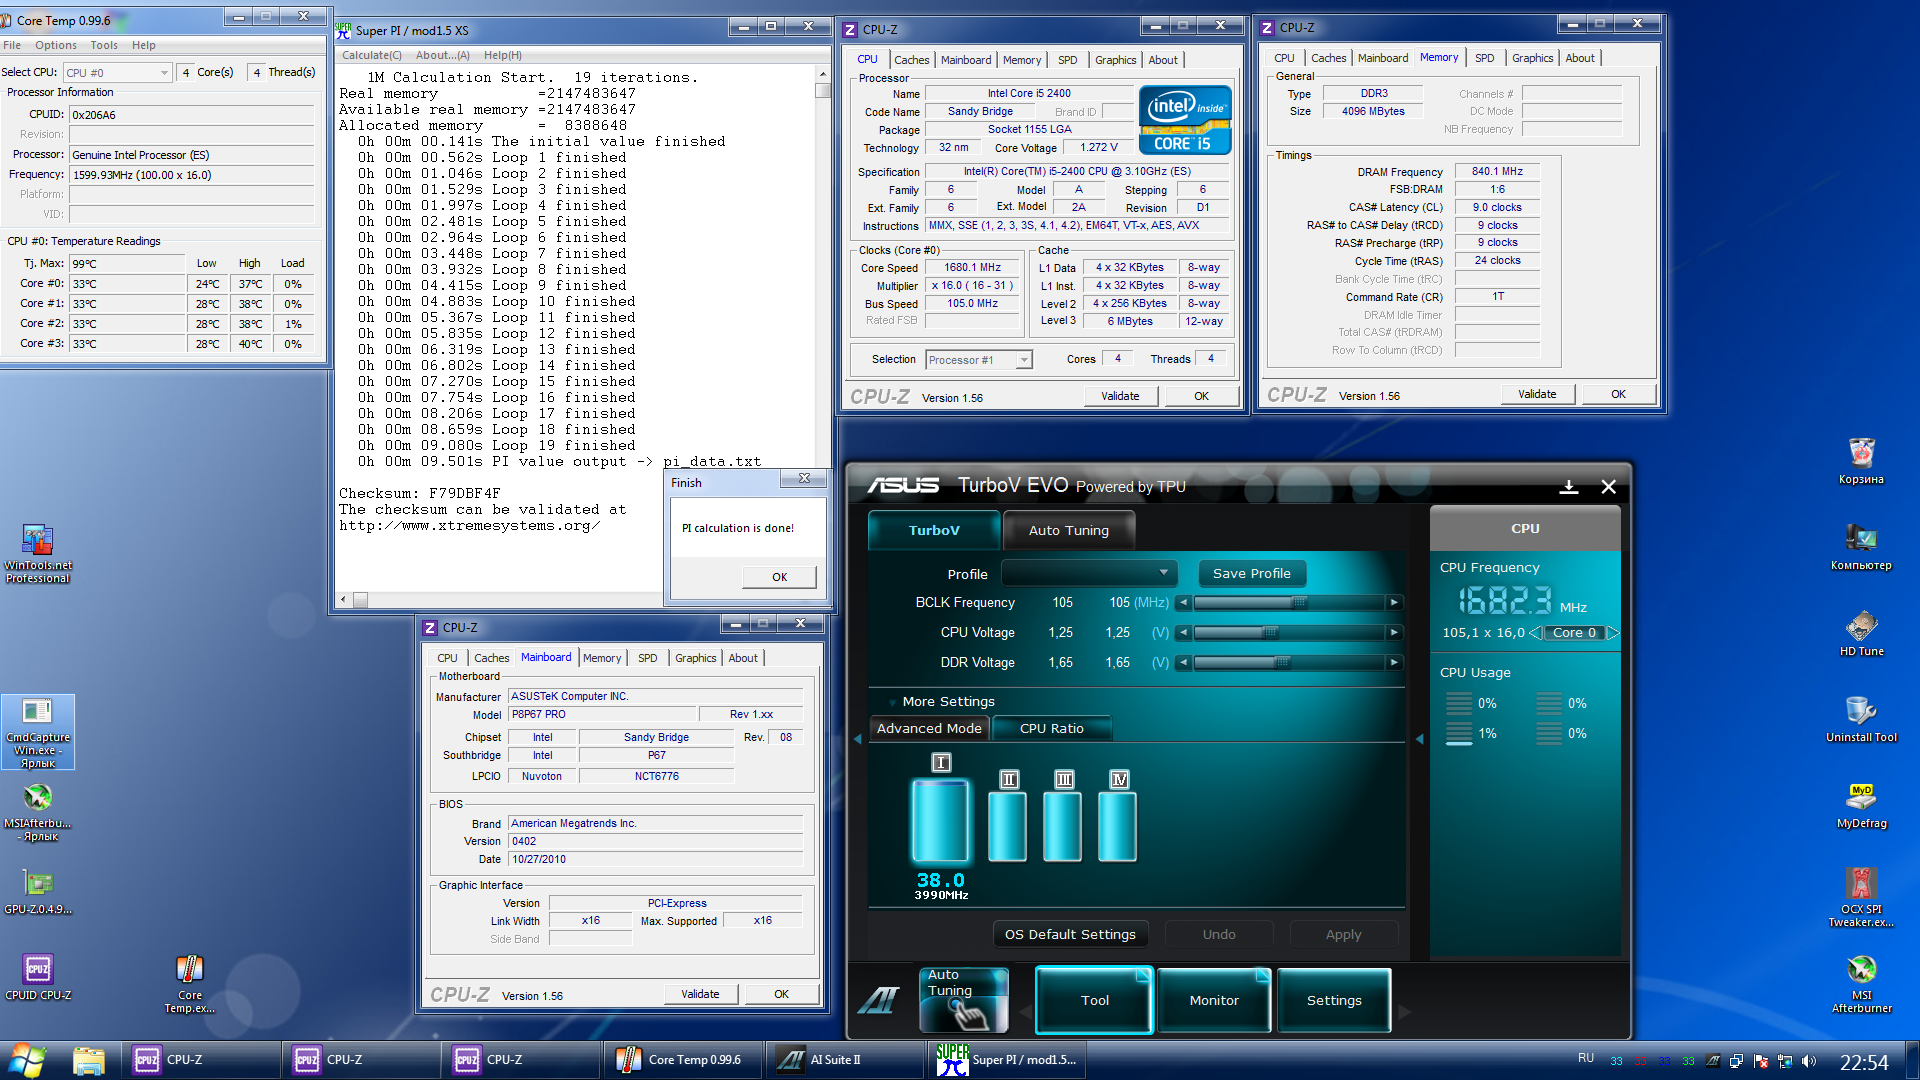Collapse the CPU side panel with blue arrow
This screenshot has width=1920, height=1080.
1419,739
